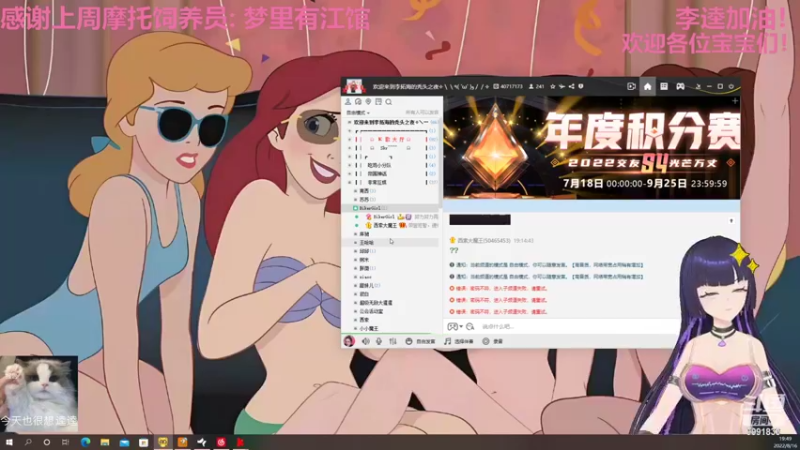Open Windows search on taskbar
This screenshot has height=450, width=800.
tap(28, 442)
